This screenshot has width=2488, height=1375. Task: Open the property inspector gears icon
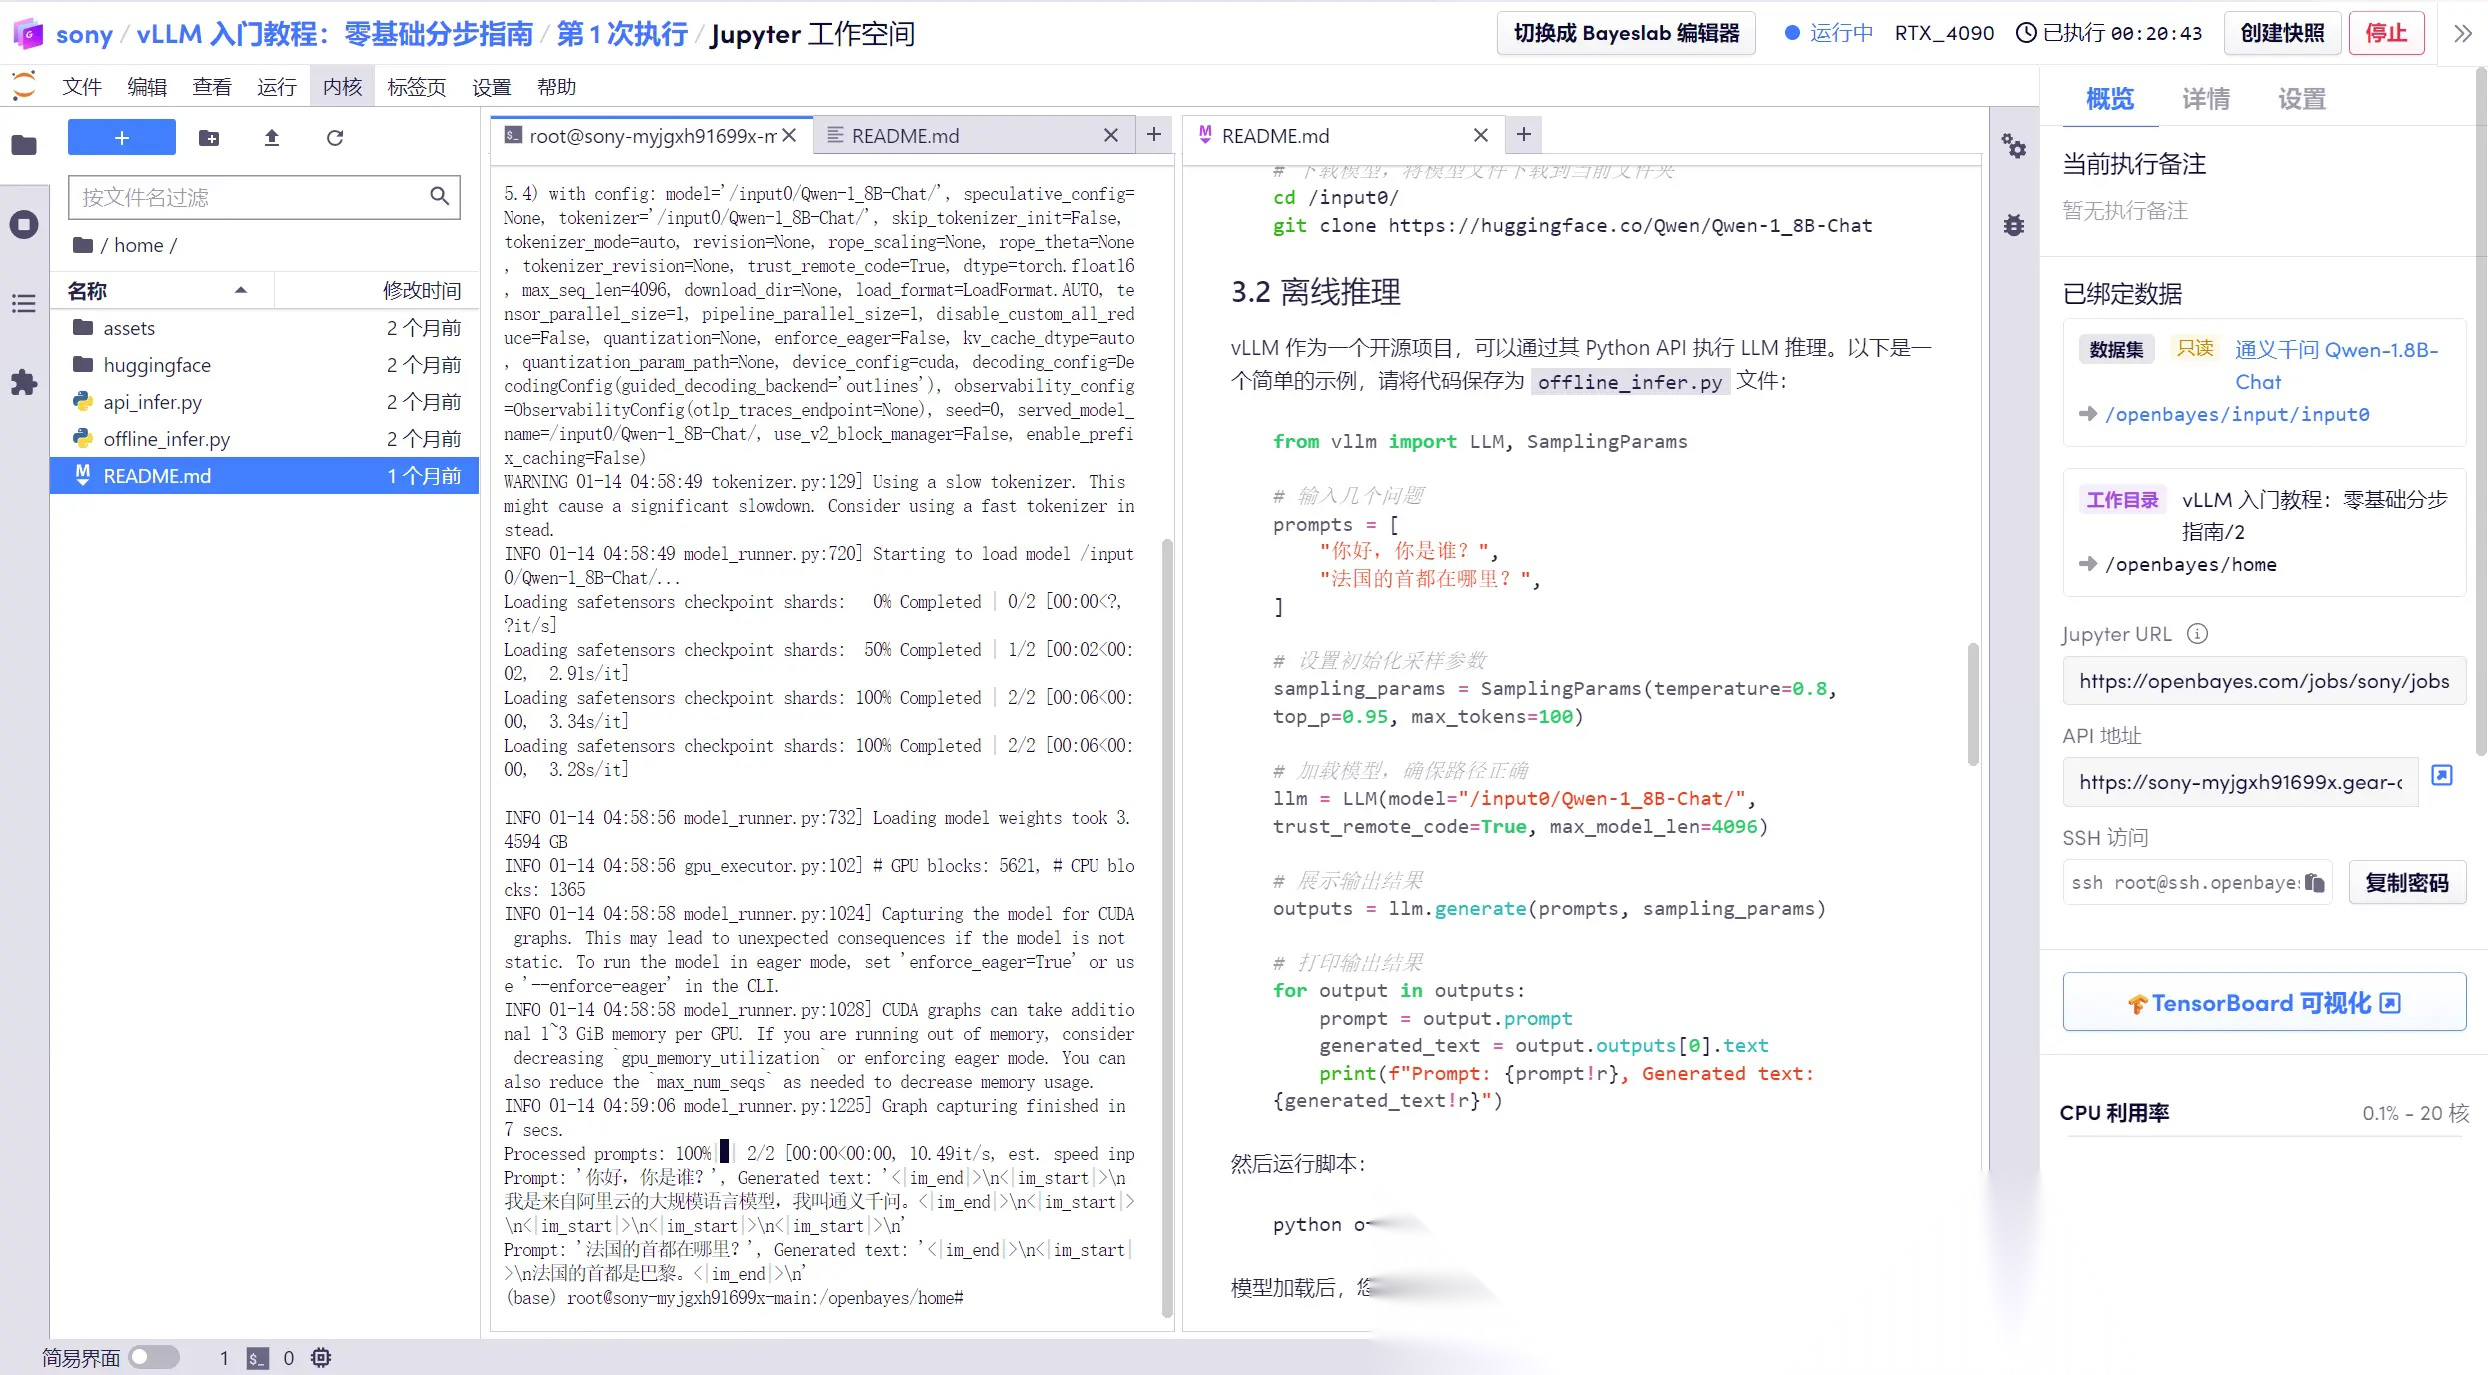[x=2014, y=147]
